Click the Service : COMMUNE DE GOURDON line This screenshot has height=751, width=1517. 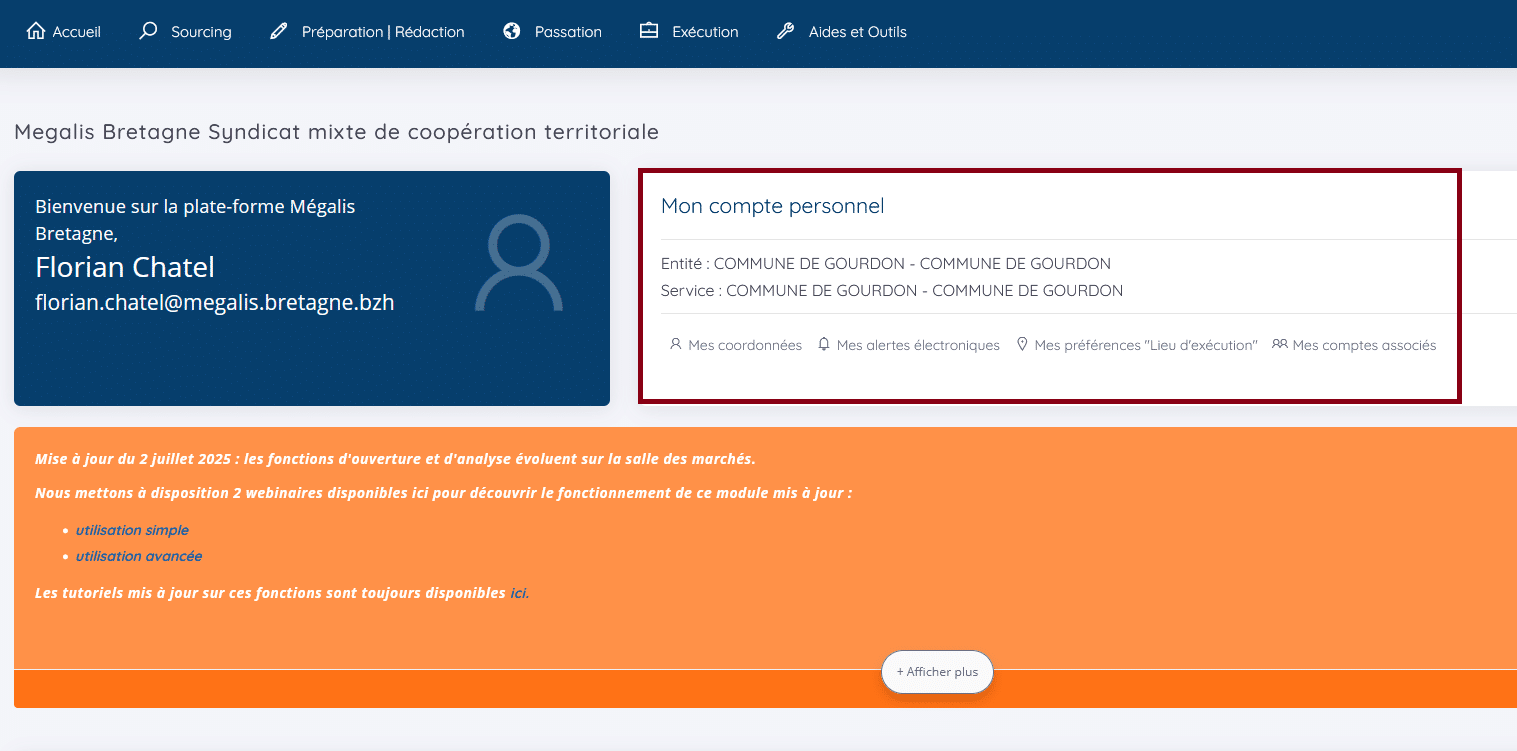coord(892,291)
